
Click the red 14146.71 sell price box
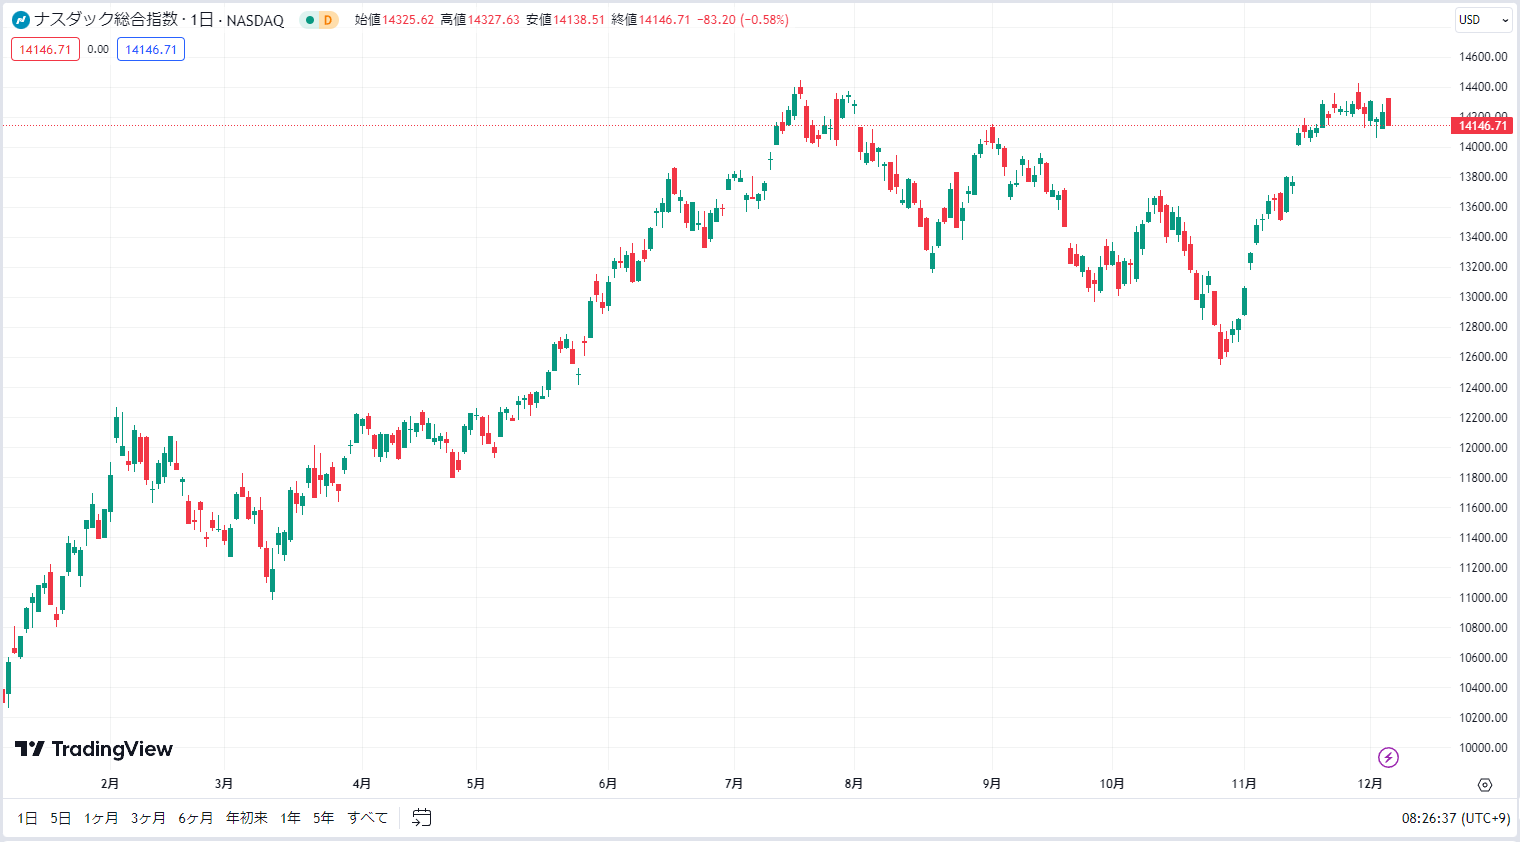[45, 49]
